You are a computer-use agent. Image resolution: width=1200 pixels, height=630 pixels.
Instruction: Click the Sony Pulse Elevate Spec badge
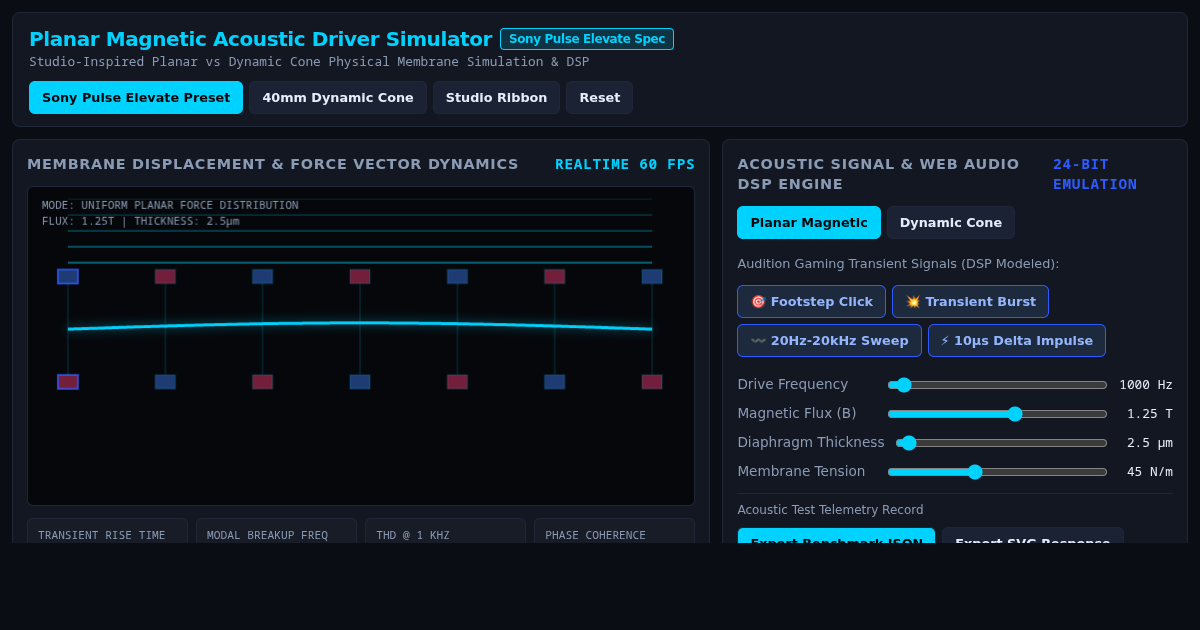(x=587, y=39)
